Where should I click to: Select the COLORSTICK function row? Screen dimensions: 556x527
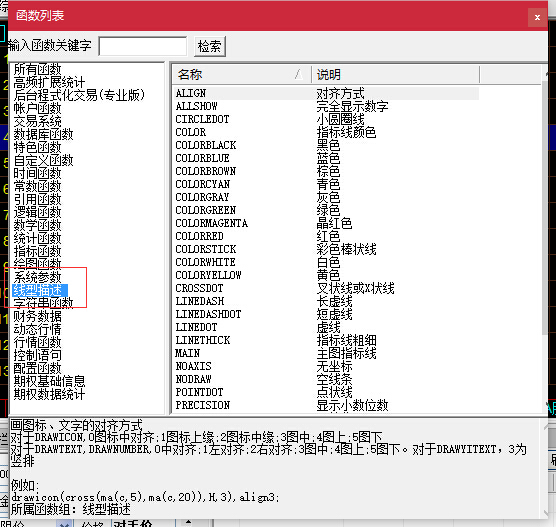[x=326, y=249]
